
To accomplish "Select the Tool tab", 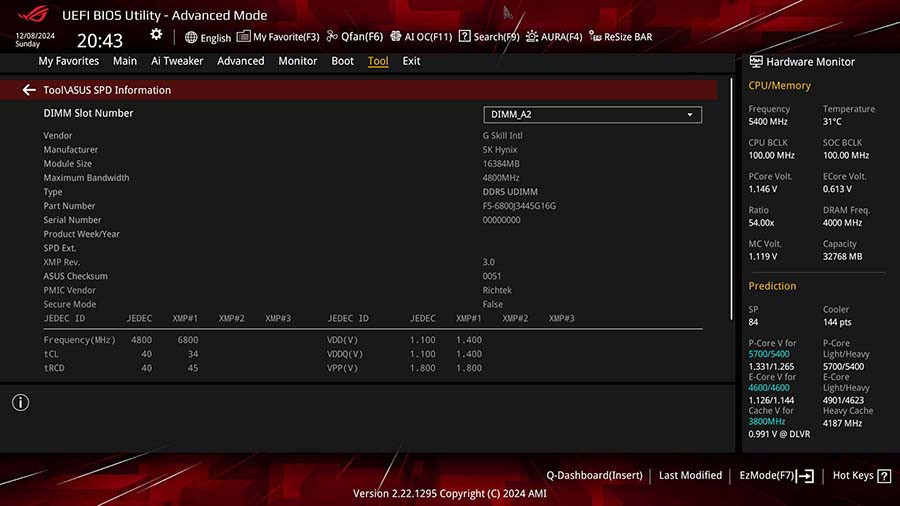I will 378,61.
